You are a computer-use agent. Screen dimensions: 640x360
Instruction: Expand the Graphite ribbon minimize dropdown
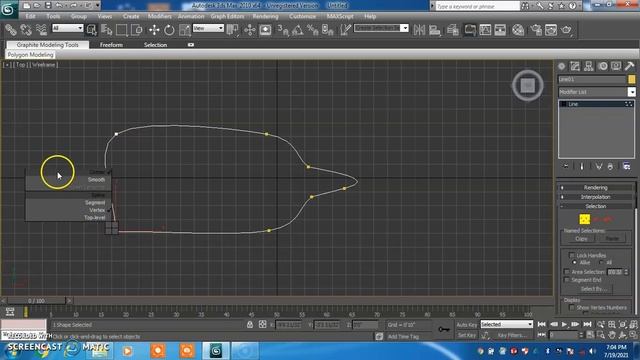pyautogui.click(x=191, y=45)
